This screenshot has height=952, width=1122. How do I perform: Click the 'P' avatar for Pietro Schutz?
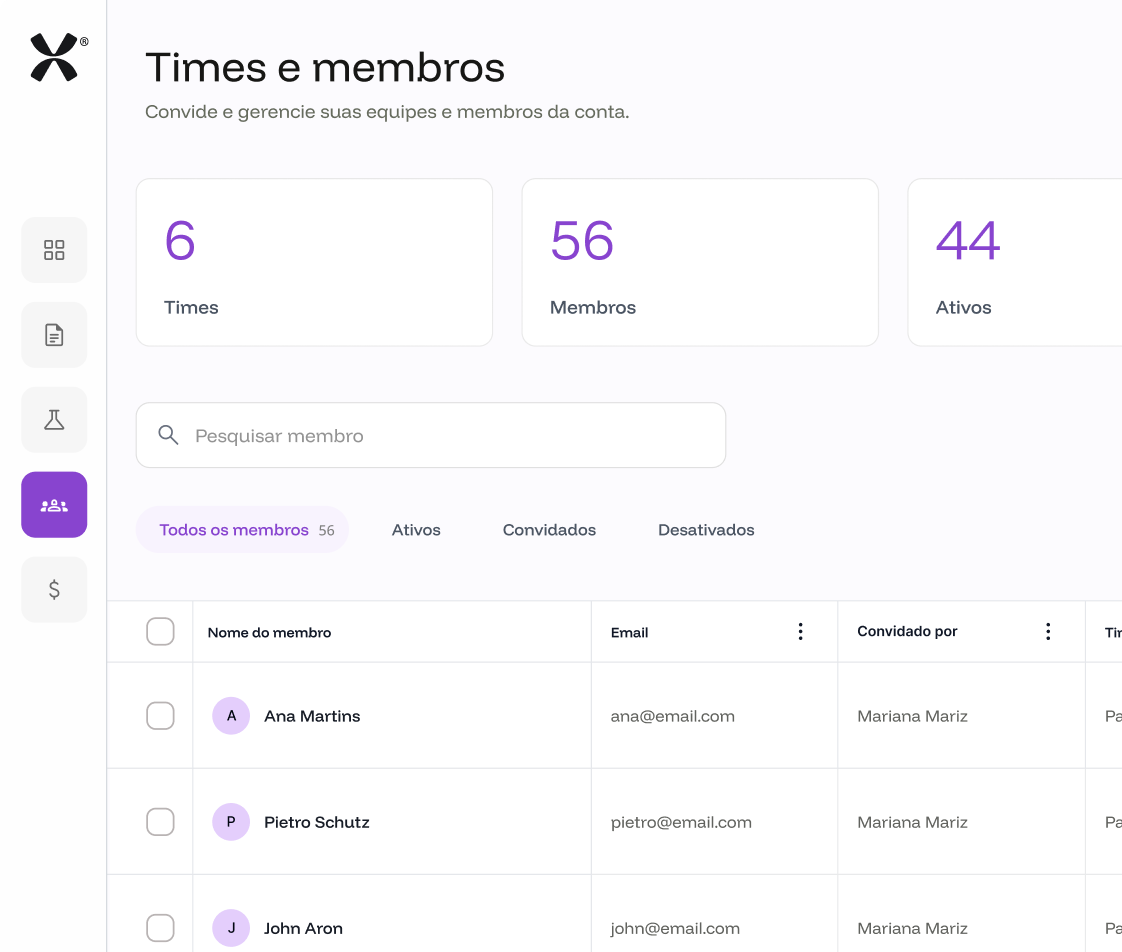(231, 822)
